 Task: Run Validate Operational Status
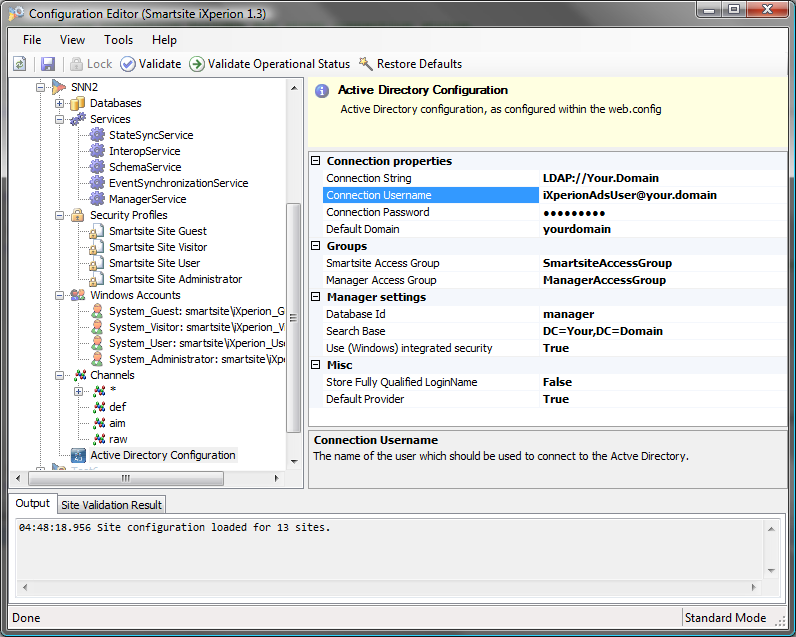(x=270, y=64)
